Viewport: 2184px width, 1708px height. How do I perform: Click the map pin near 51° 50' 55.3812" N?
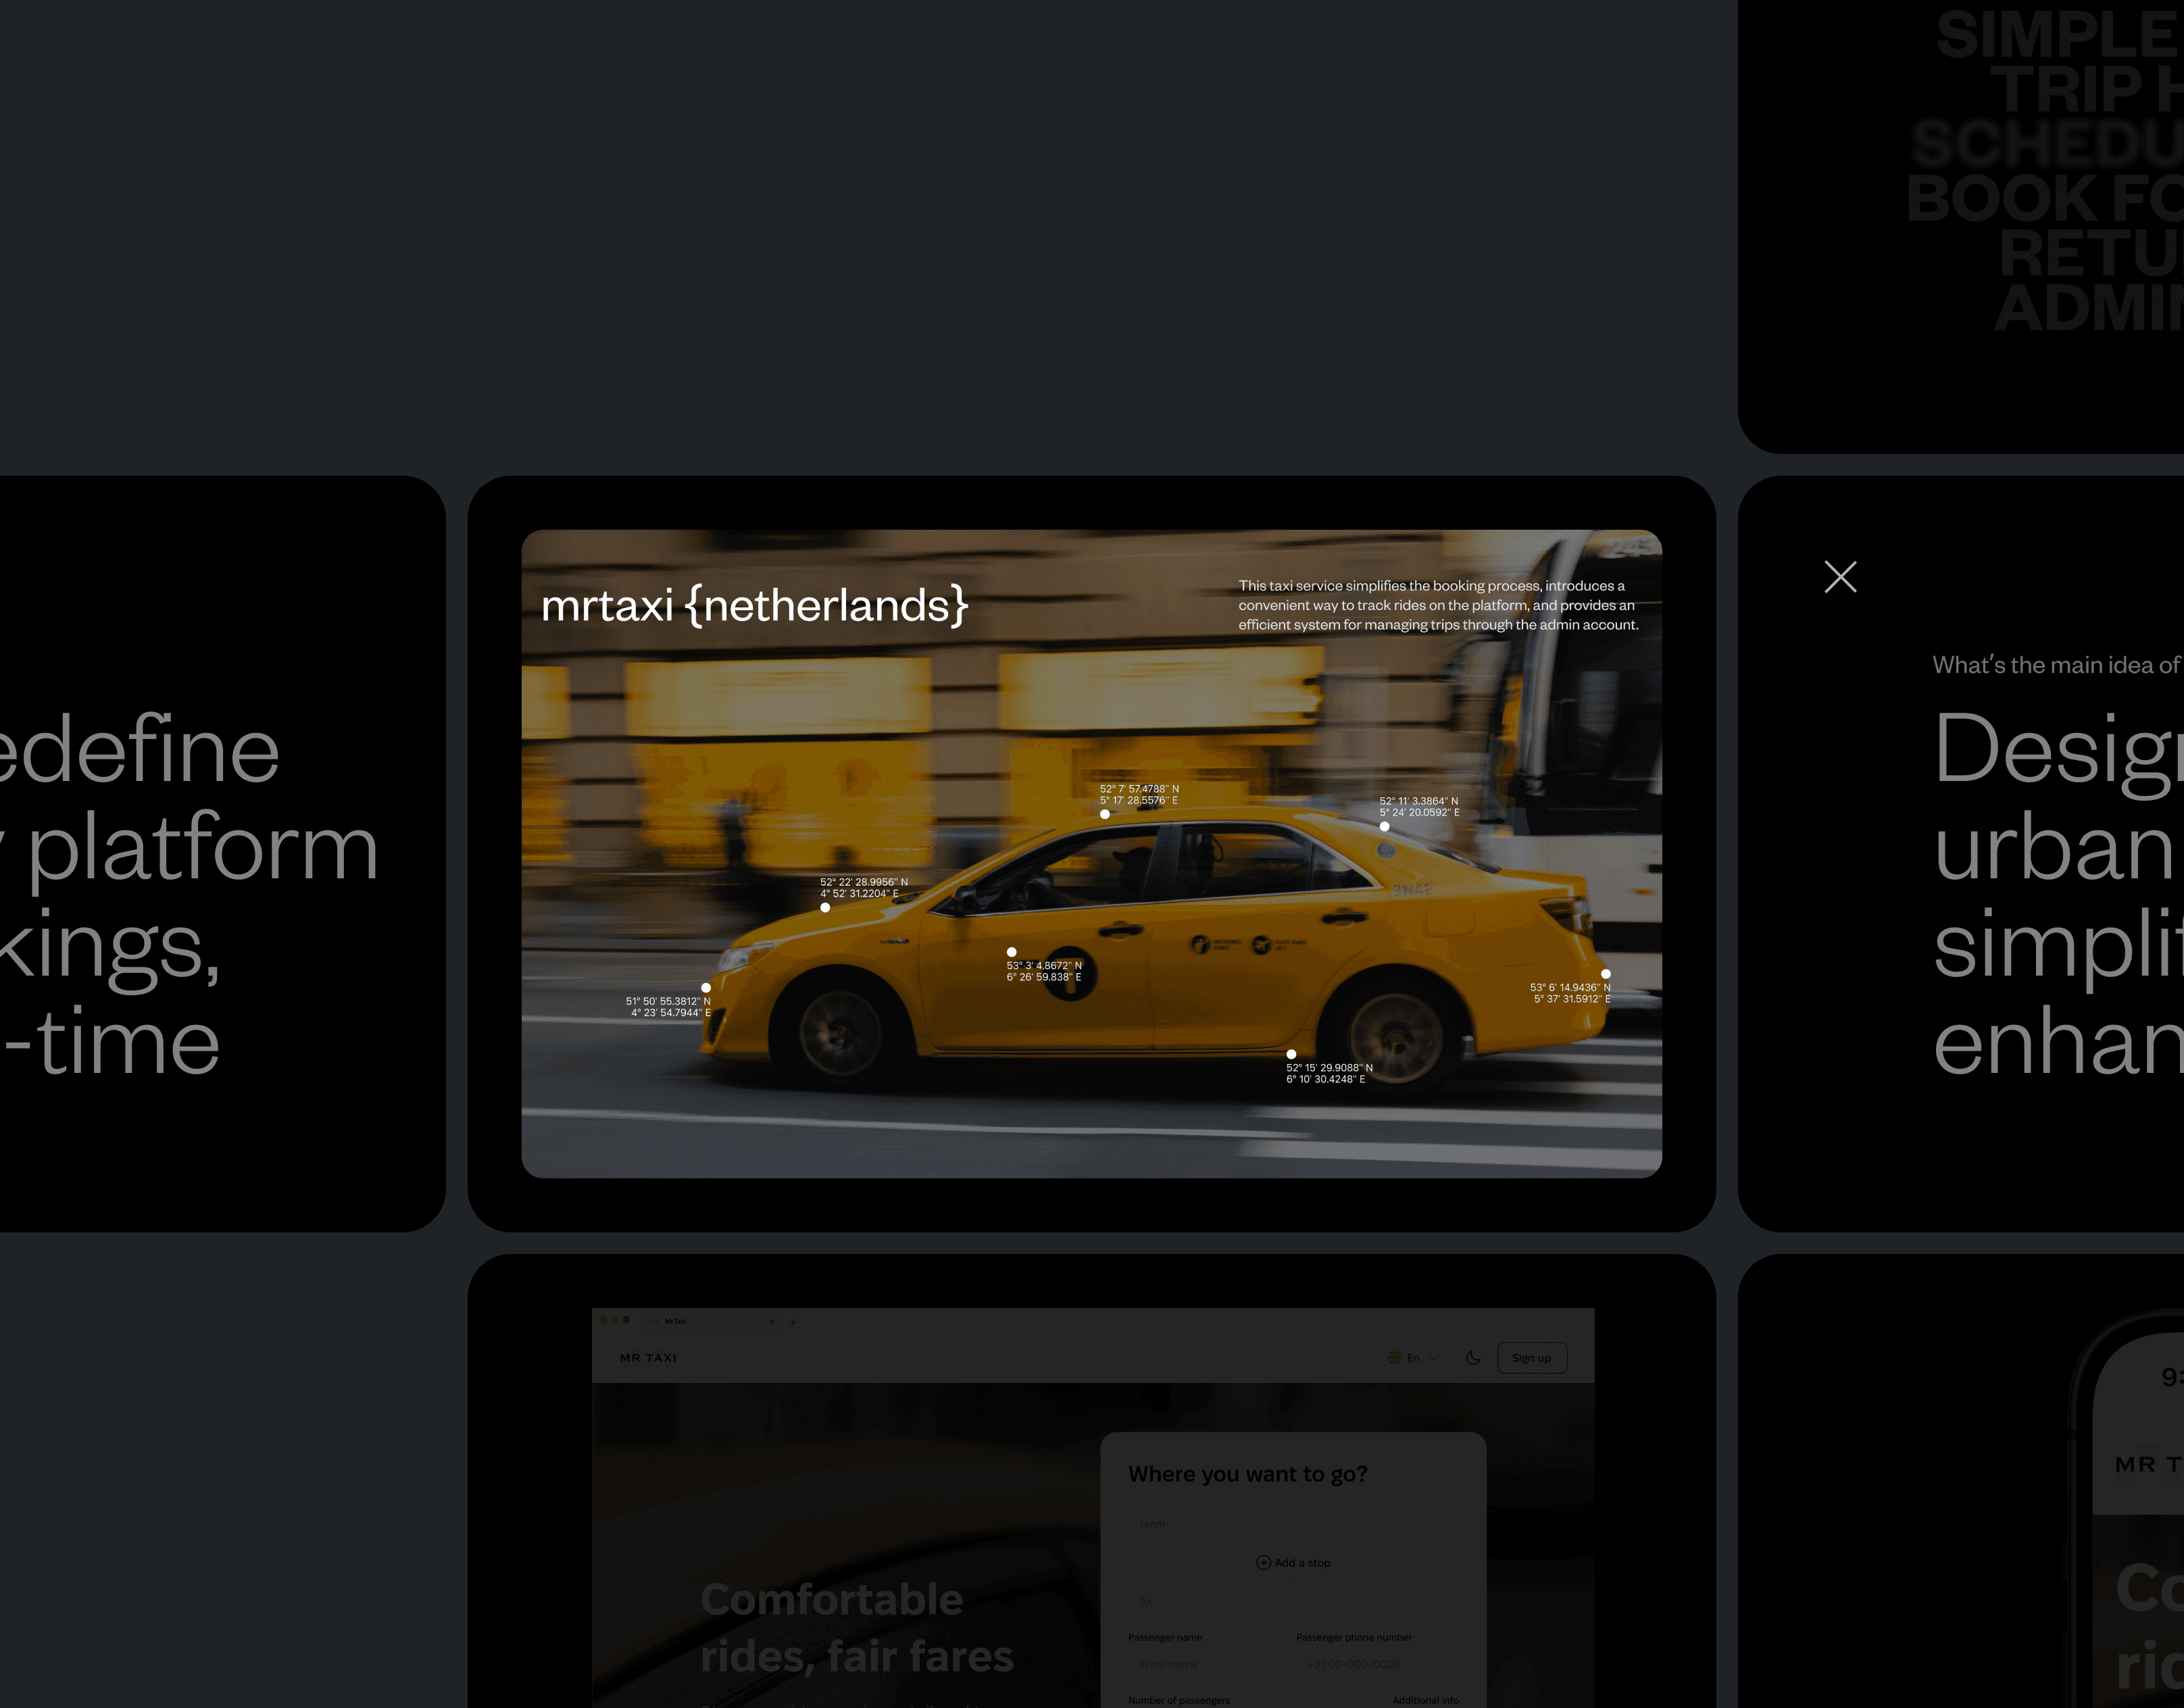tap(706, 988)
